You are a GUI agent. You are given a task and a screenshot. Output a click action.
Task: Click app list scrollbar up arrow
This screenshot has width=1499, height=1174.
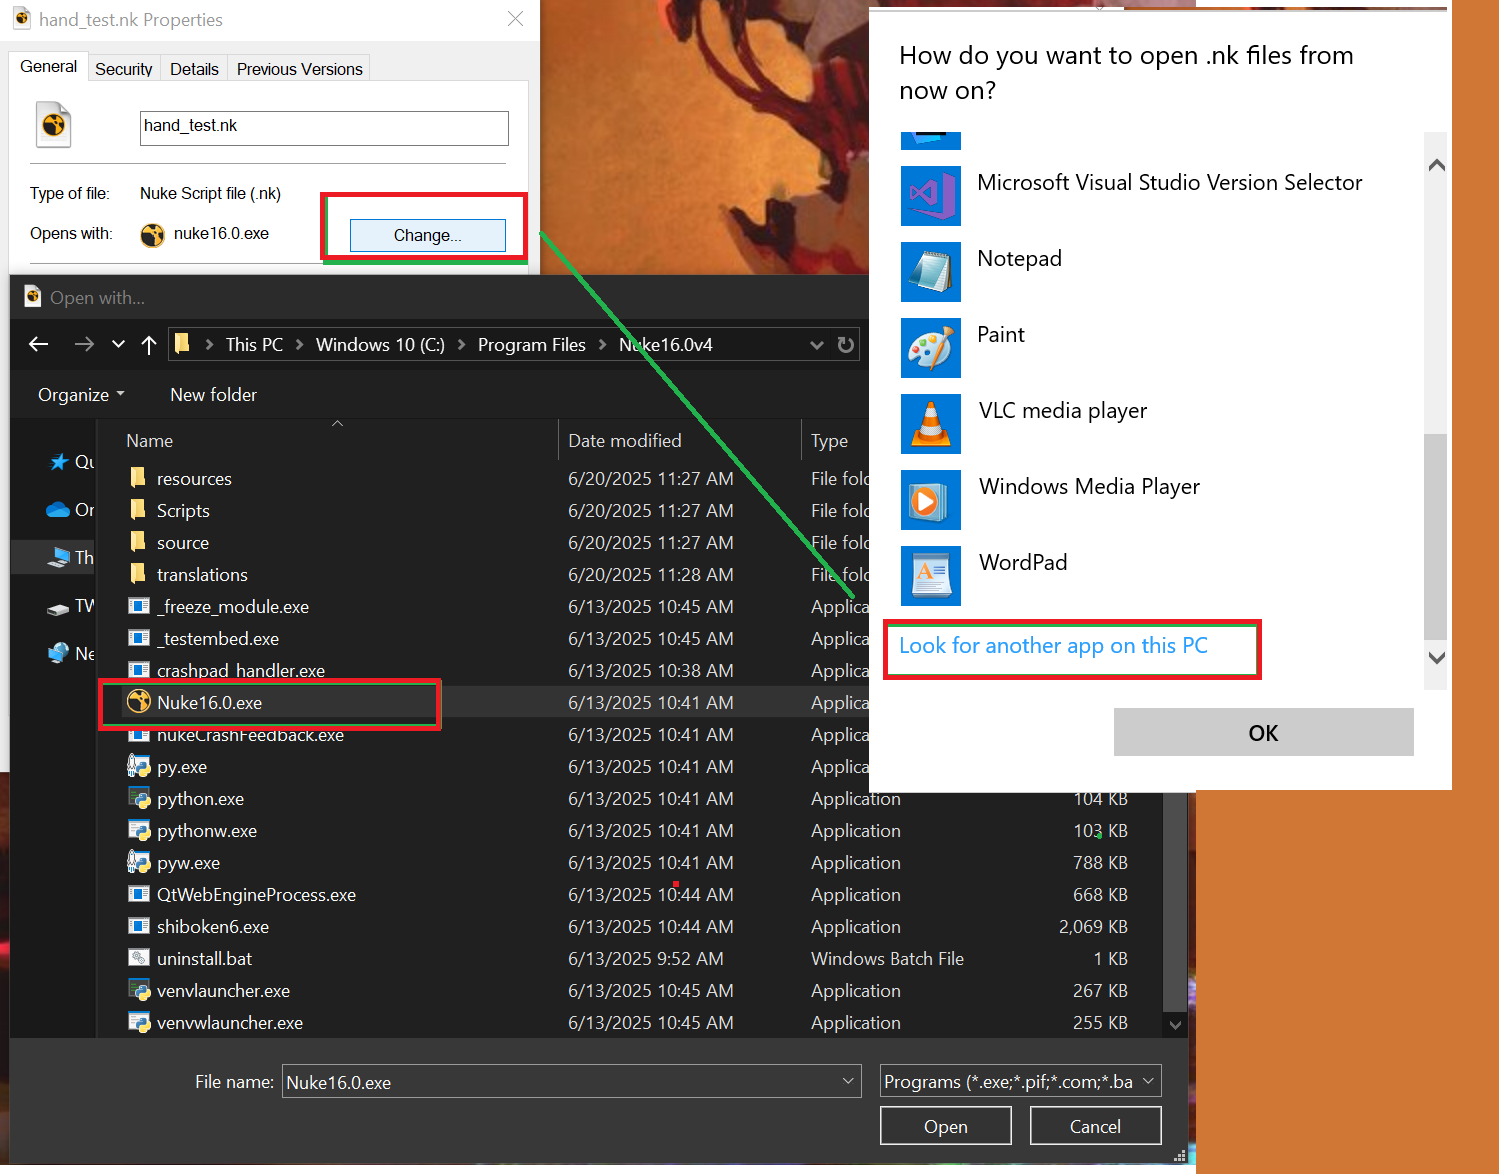[1436, 165]
